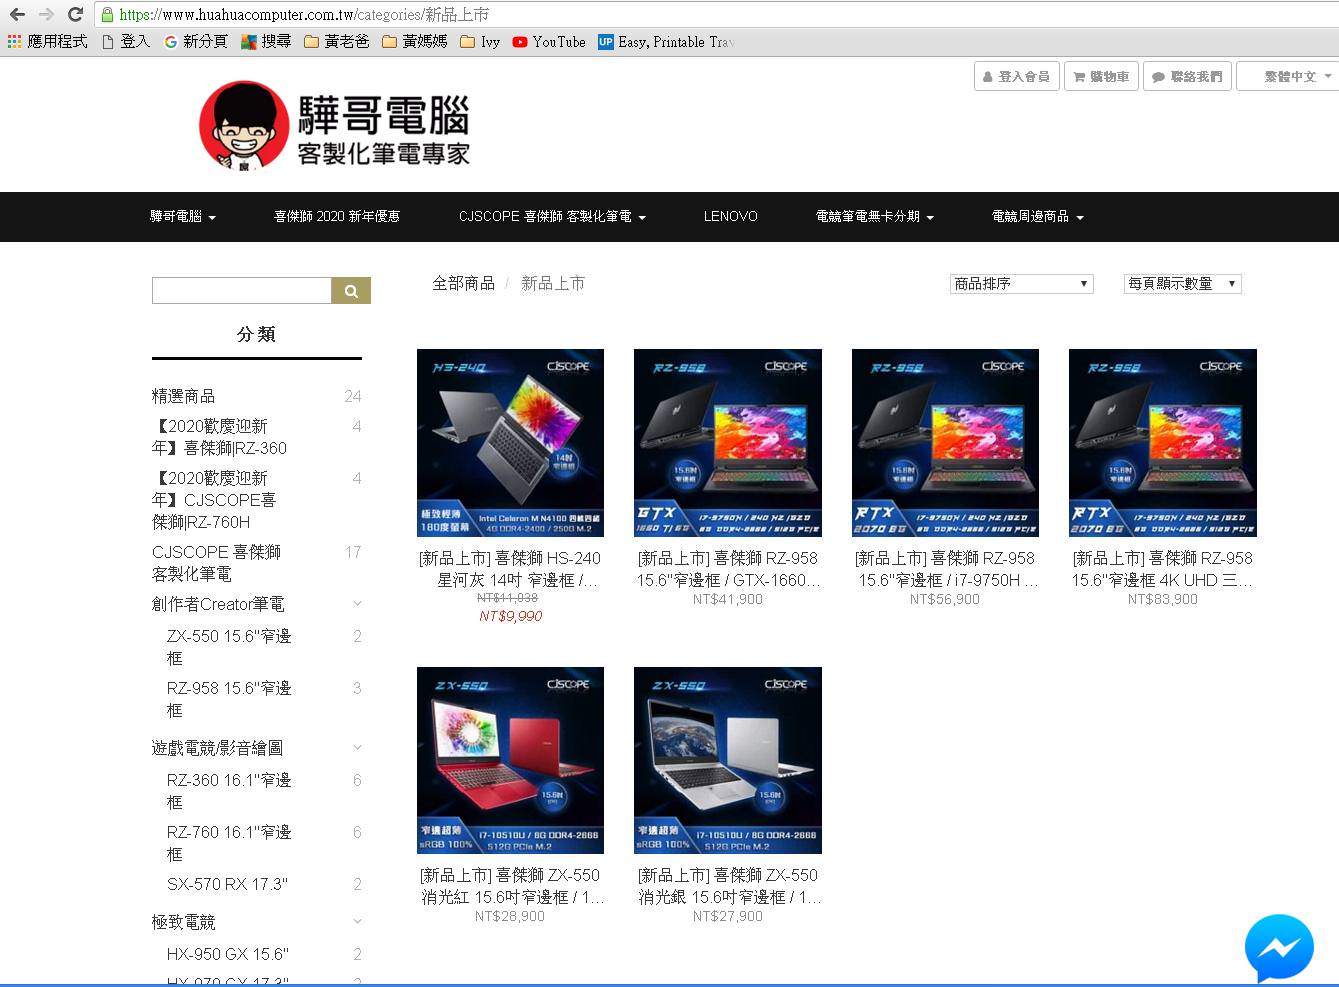Select HX-950 GX 15.6" subcategory
1339x987 pixels.
pos(227,954)
